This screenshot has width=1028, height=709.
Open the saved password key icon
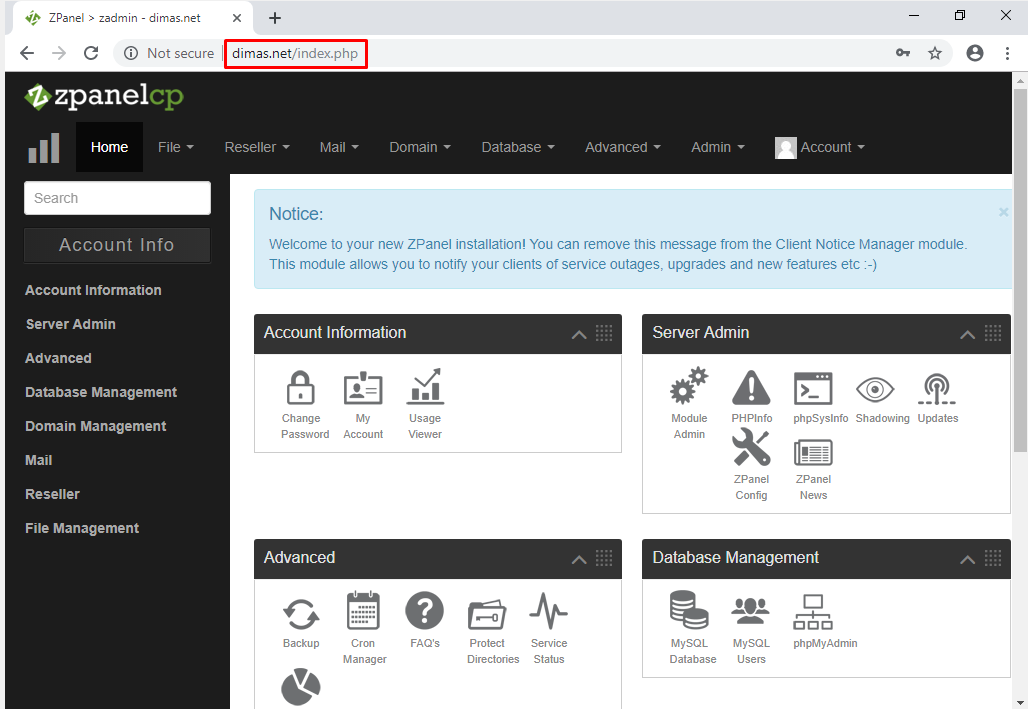[x=903, y=53]
